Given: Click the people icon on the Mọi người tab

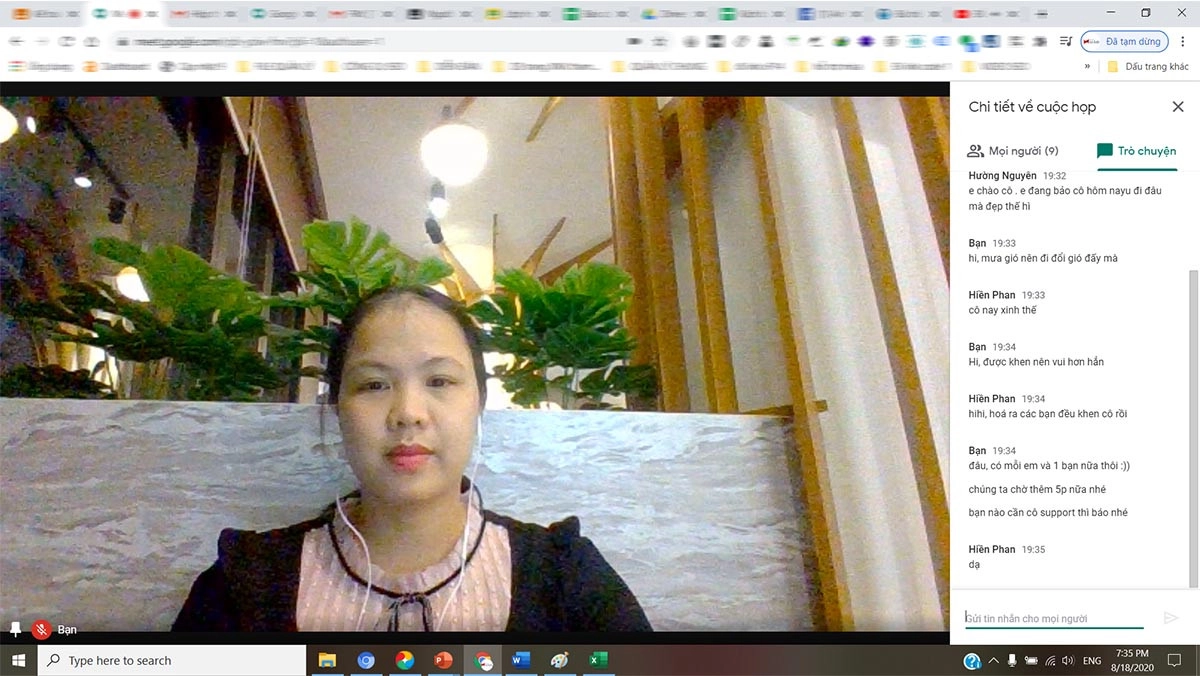Looking at the screenshot, I should [x=976, y=150].
